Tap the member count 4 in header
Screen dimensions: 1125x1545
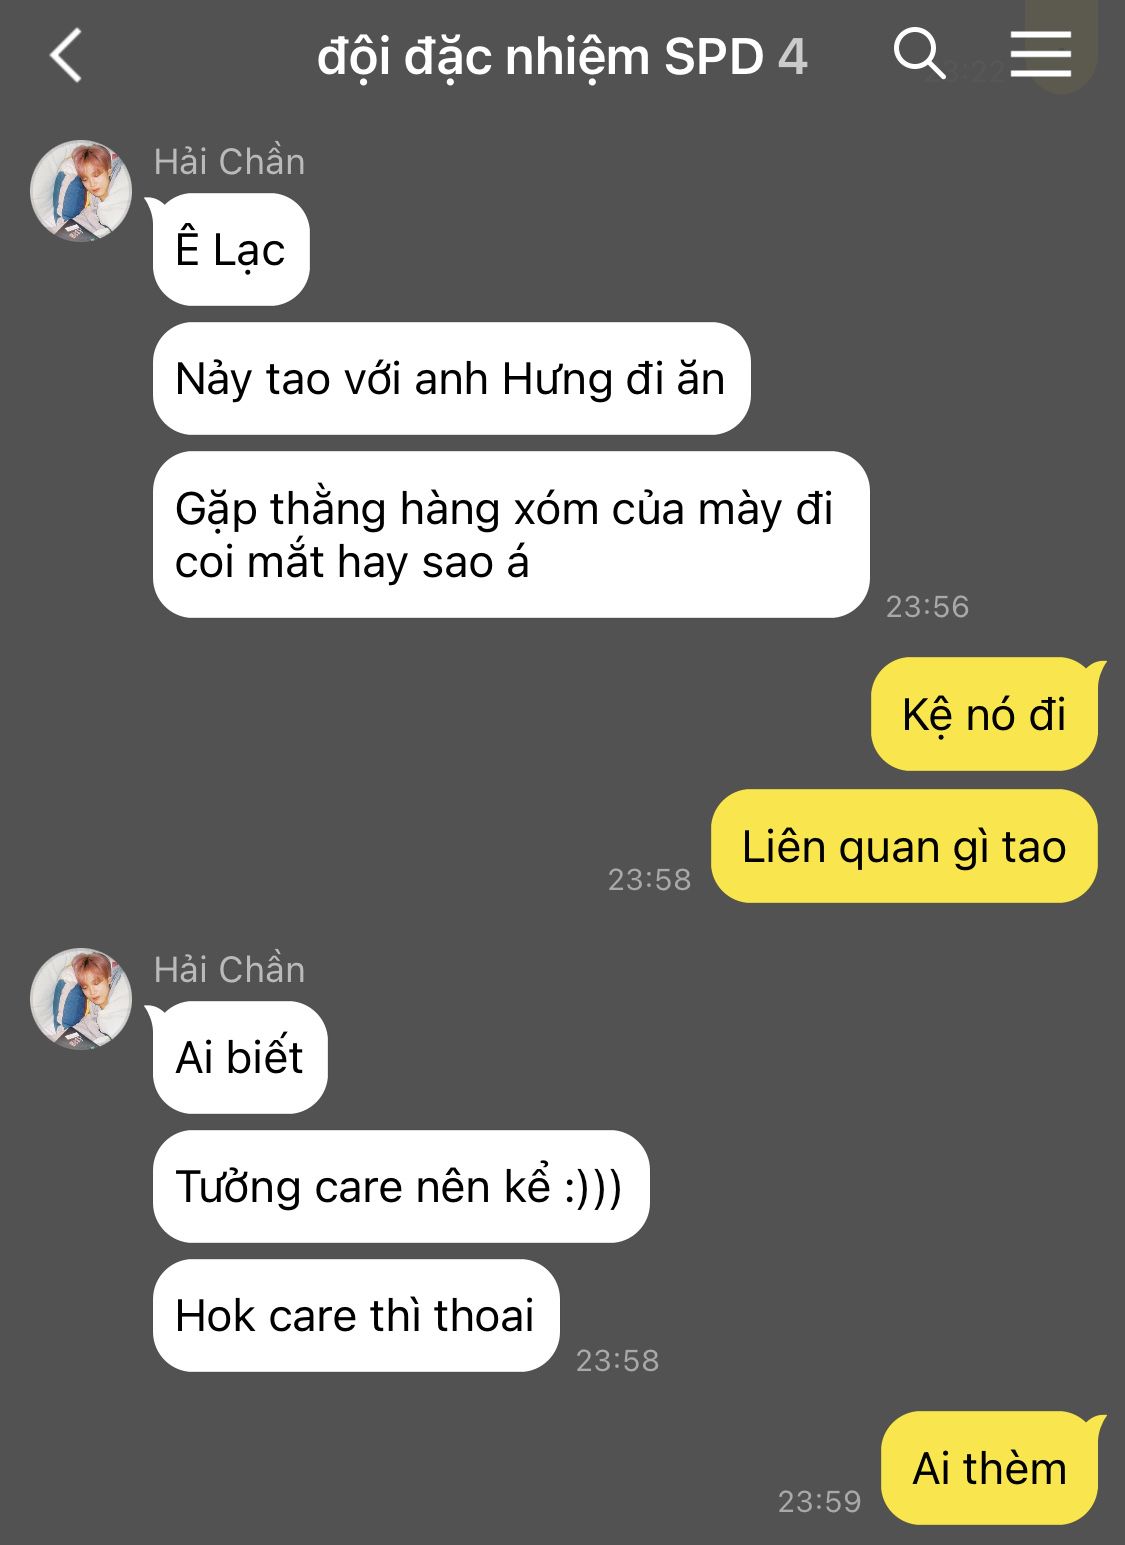[792, 57]
